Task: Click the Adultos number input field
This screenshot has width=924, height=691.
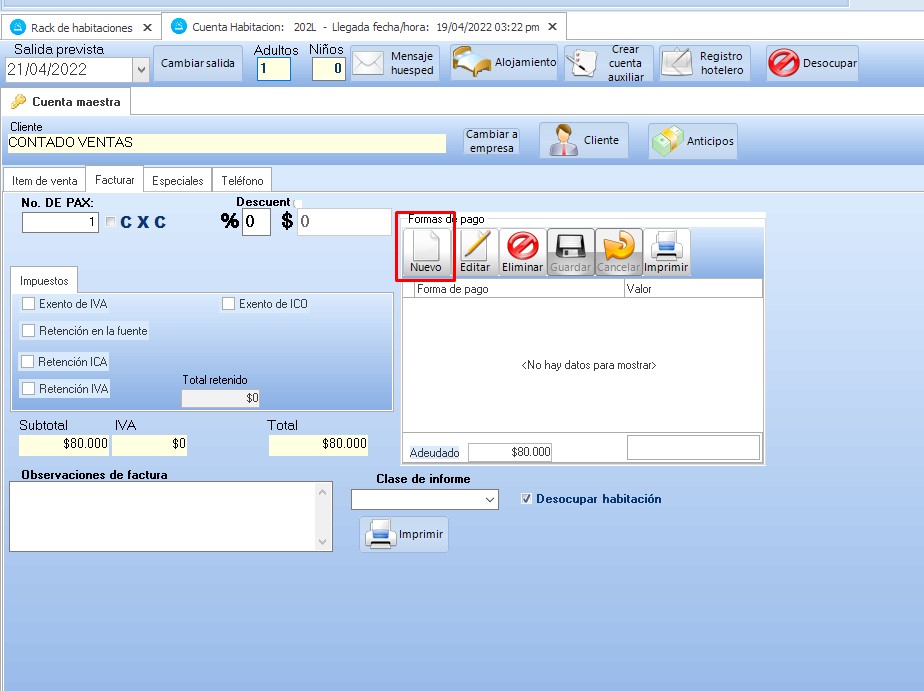Action: click(x=273, y=69)
